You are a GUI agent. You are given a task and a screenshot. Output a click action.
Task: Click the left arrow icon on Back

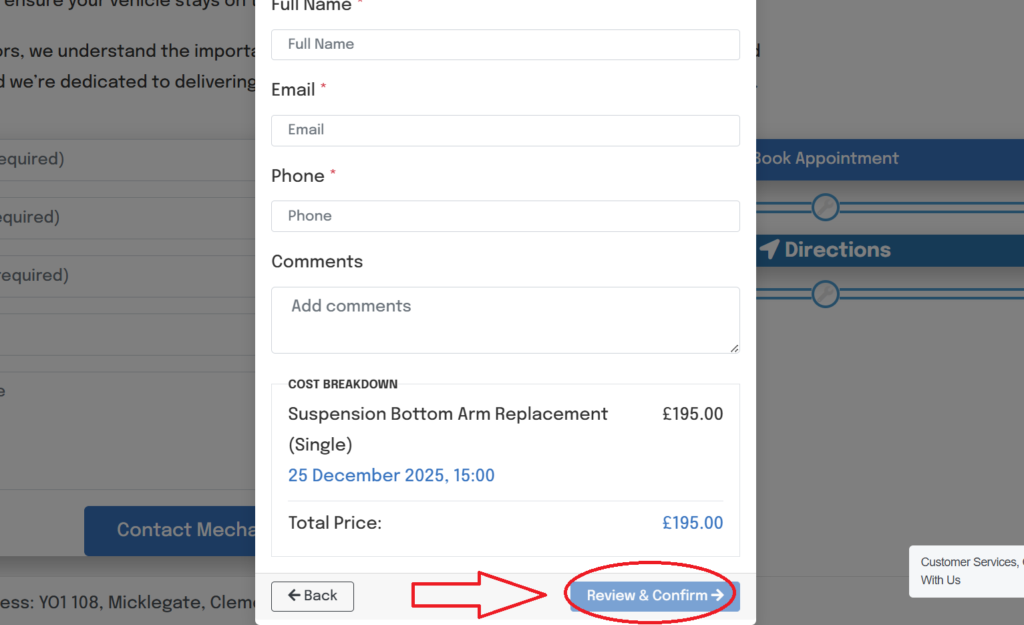click(294, 596)
